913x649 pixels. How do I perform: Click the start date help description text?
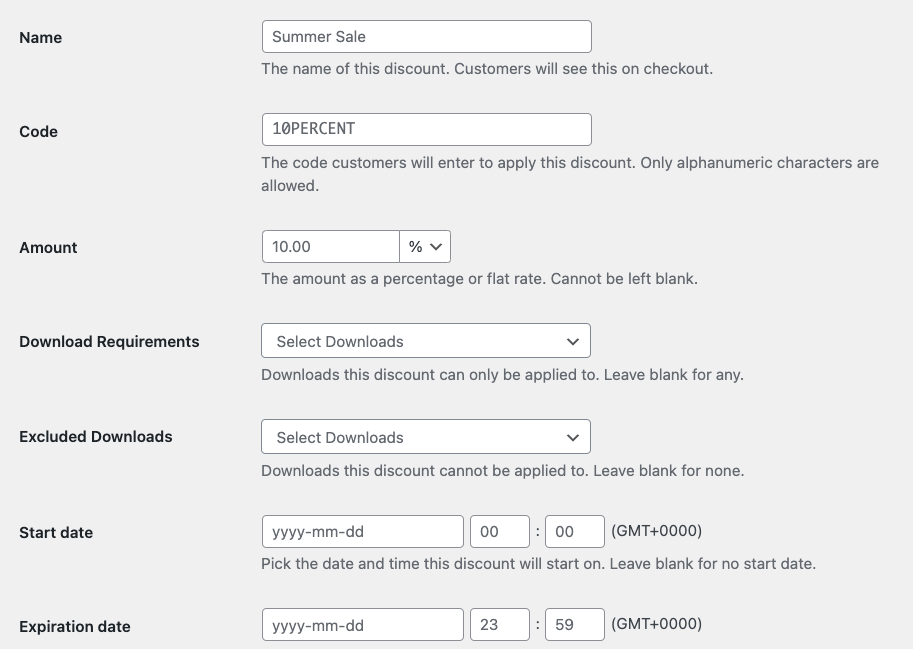(538, 564)
